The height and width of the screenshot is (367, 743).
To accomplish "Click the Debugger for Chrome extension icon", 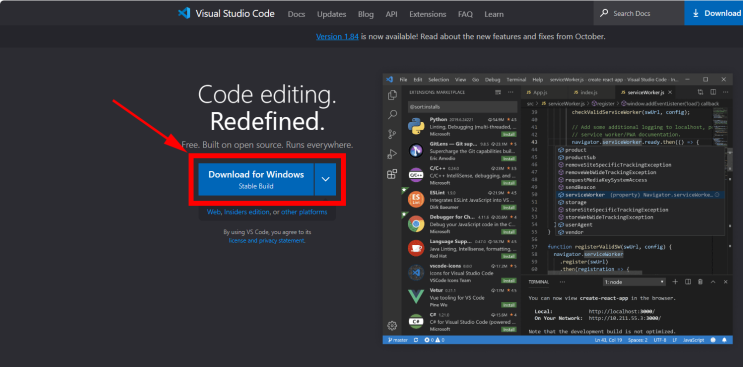I will (x=416, y=224).
